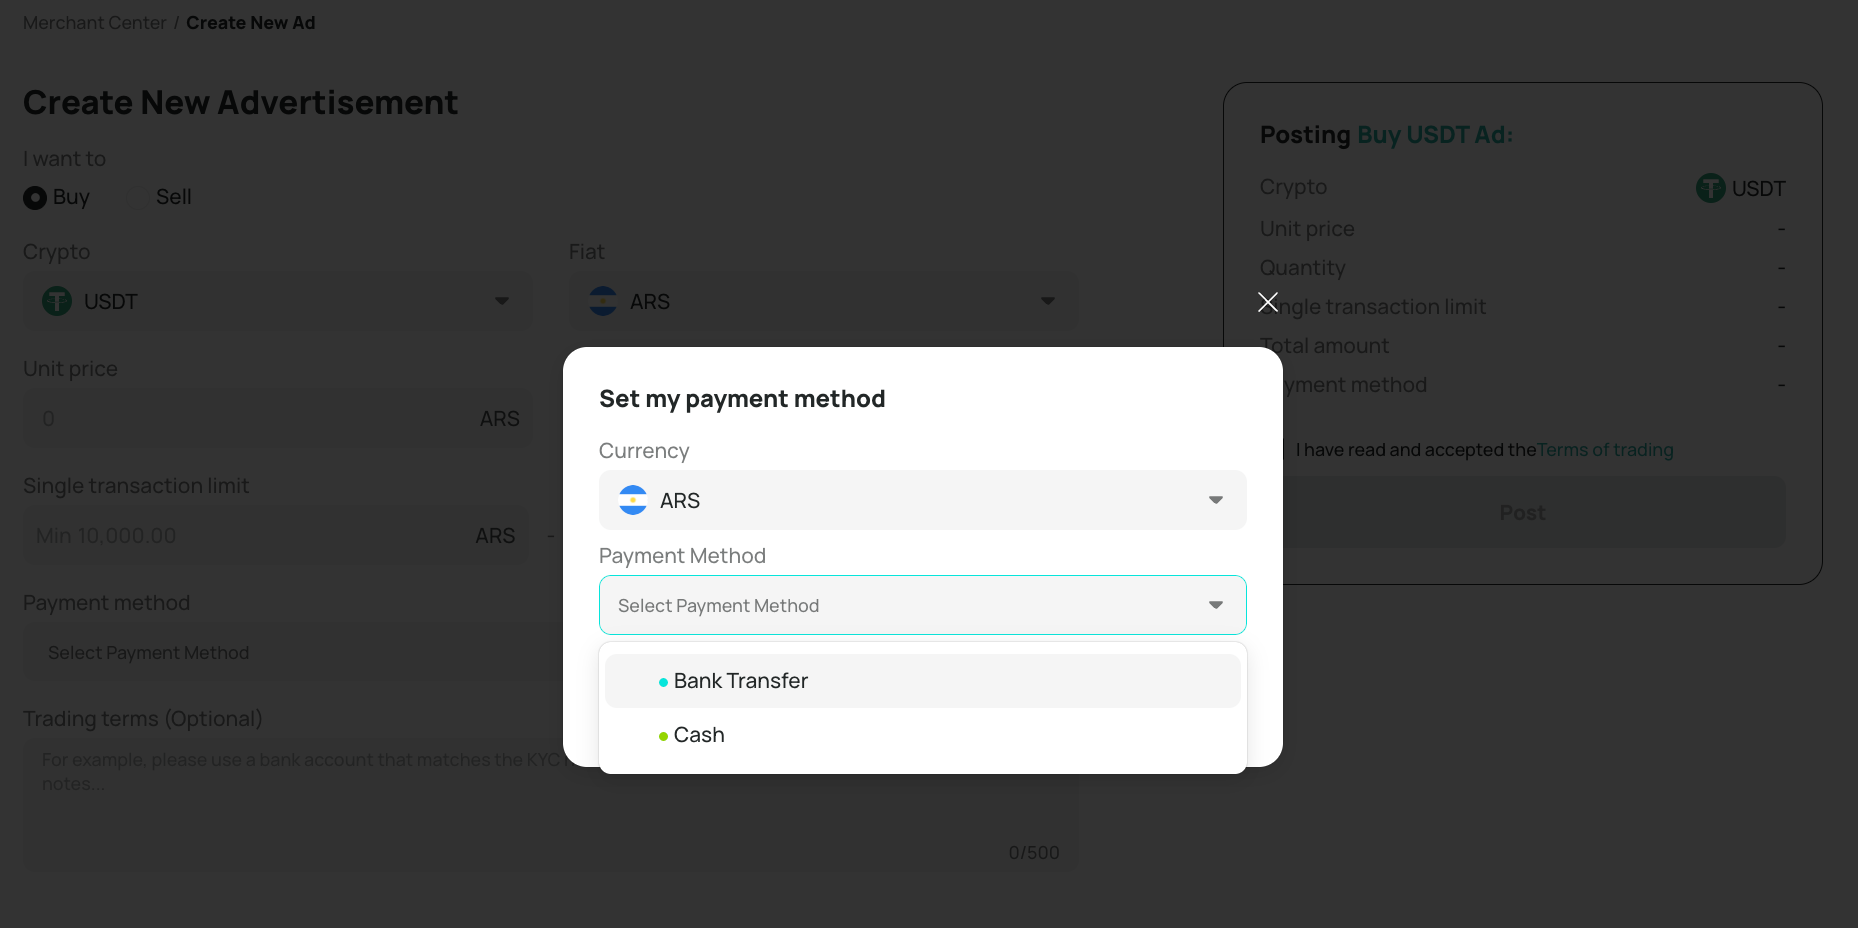
Task: Click the green dot beside Cash
Action: tap(663, 736)
